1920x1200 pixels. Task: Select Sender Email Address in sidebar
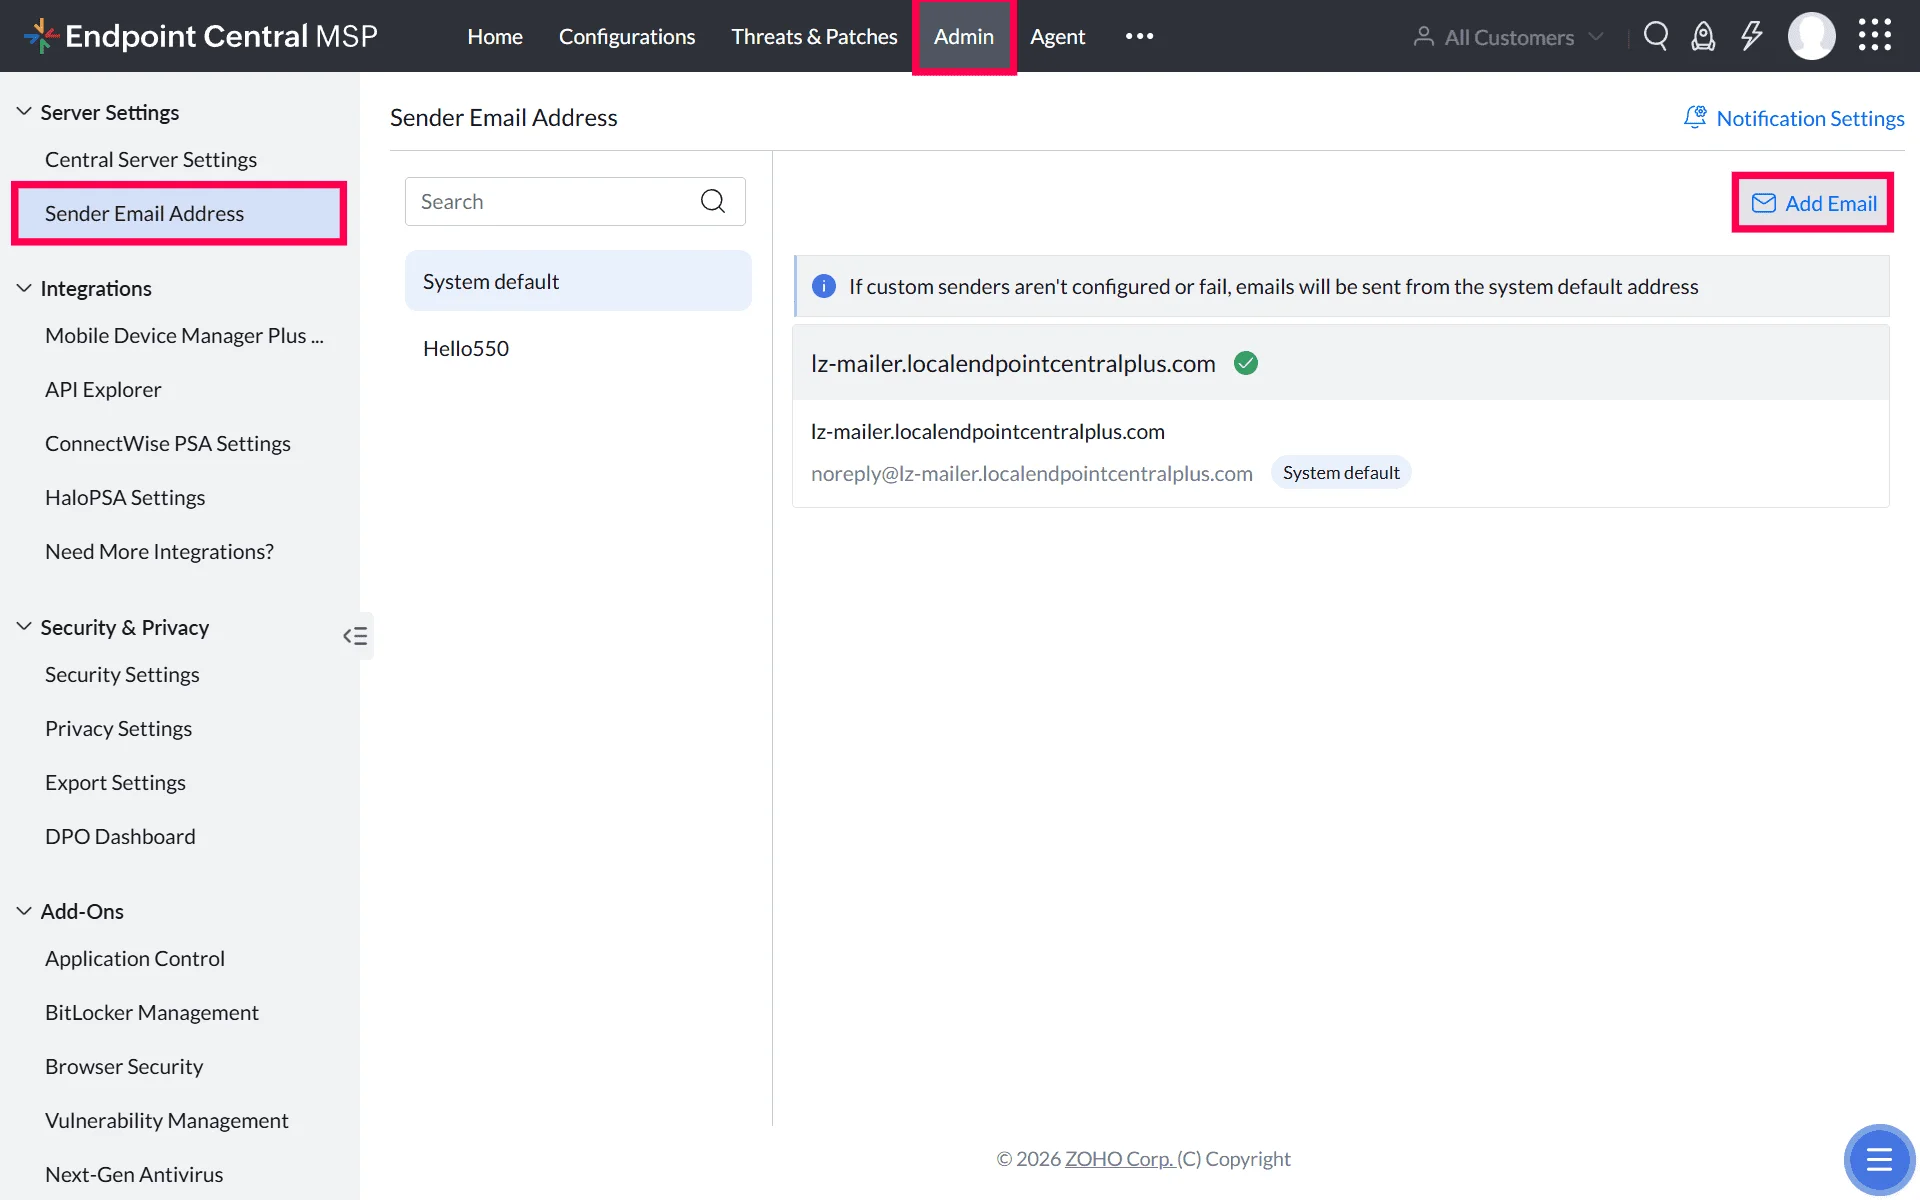click(x=179, y=213)
